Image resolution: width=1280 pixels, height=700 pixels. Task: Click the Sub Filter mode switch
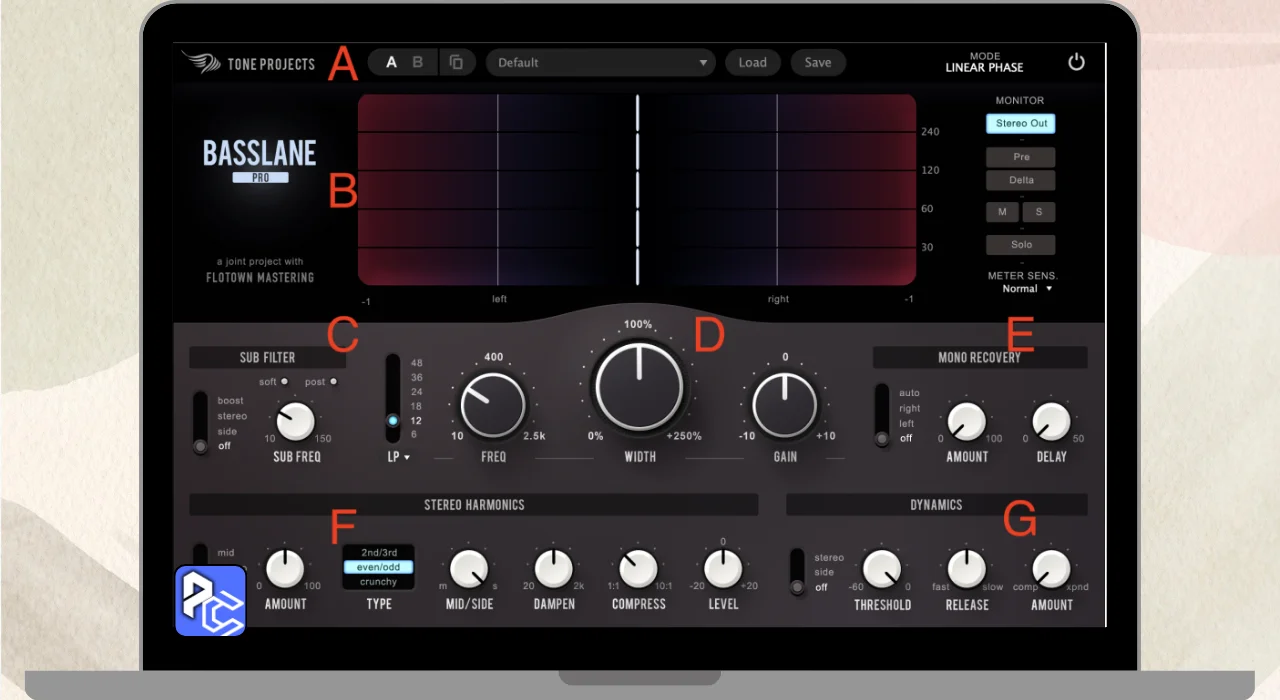point(201,423)
